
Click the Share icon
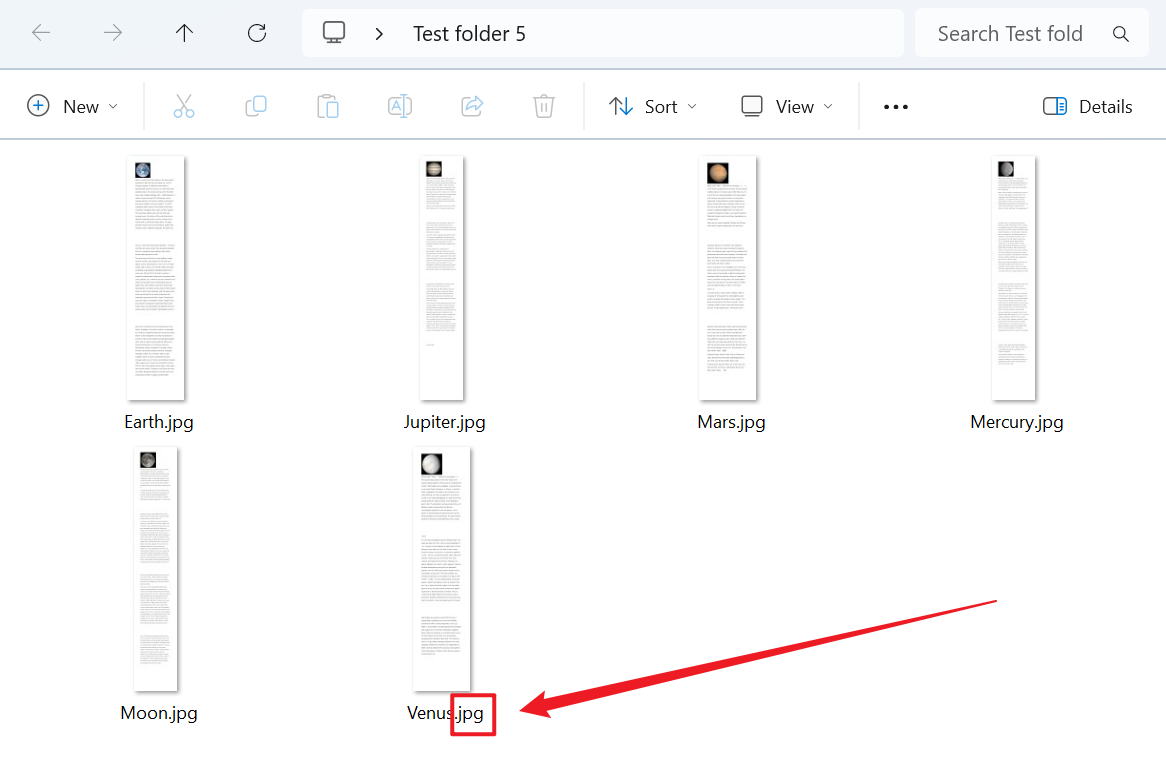point(472,106)
